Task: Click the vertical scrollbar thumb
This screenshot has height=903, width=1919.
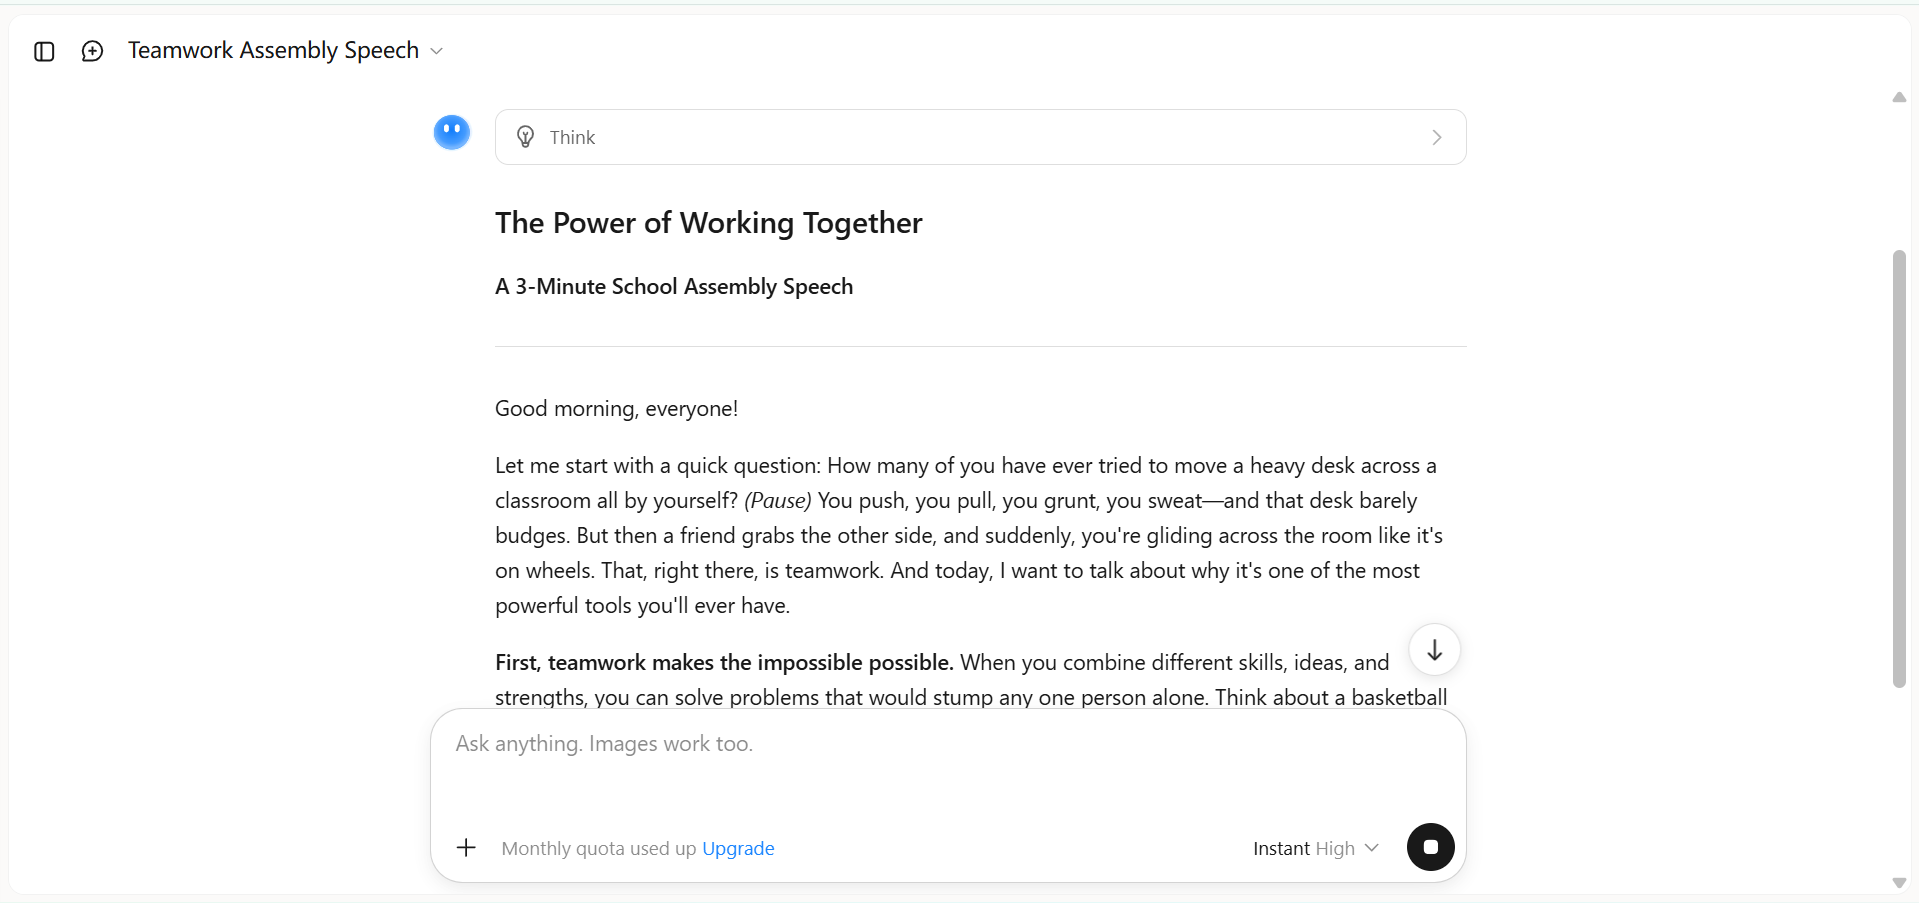Action: (x=1899, y=469)
